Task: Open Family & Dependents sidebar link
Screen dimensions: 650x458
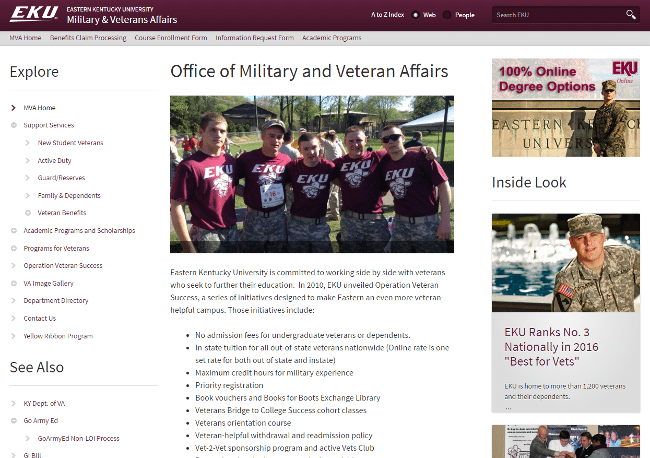Action: click(69, 196)
